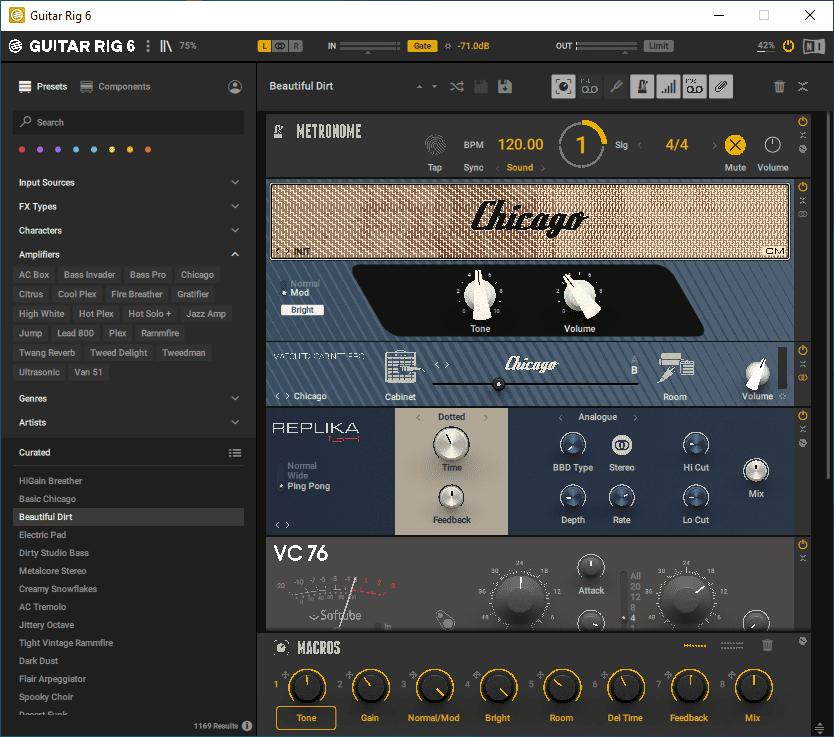Screen dimensions: 834x737
Task: Toggle the metronome toolbar icon
Action: [x=642, y=87]
